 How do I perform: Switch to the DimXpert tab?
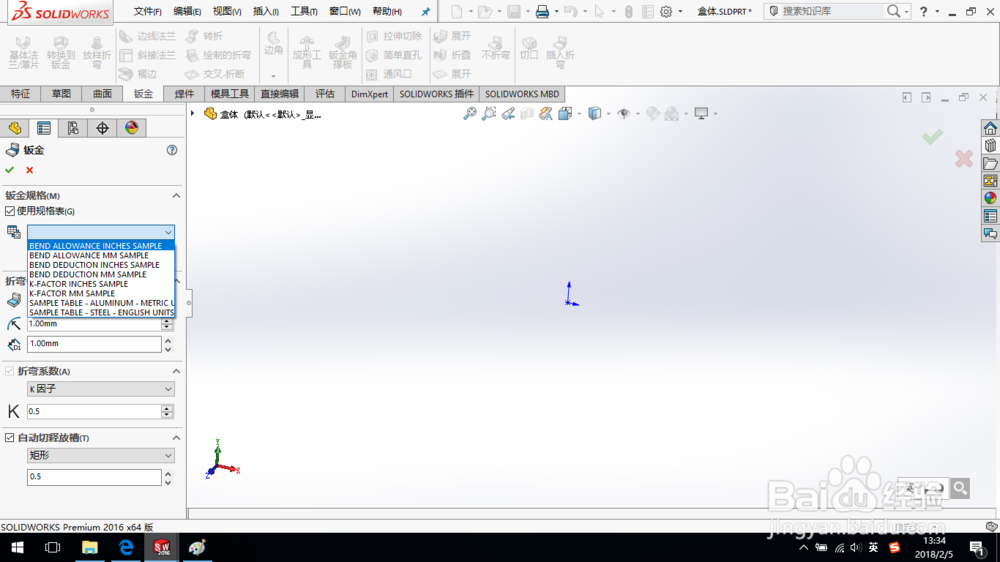point(369,94)
